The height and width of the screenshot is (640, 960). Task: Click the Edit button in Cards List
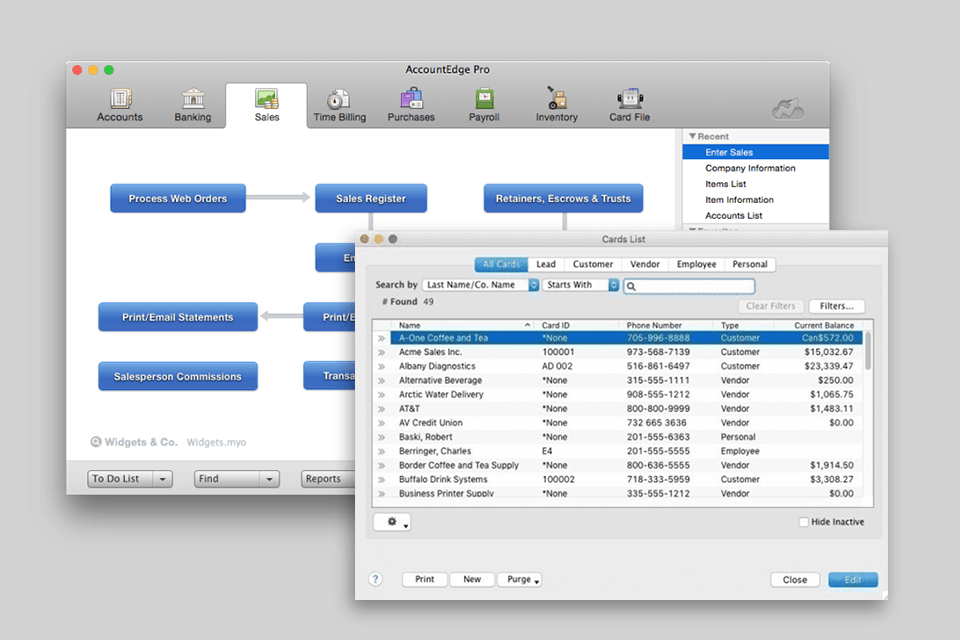click(x=853, y=579)
